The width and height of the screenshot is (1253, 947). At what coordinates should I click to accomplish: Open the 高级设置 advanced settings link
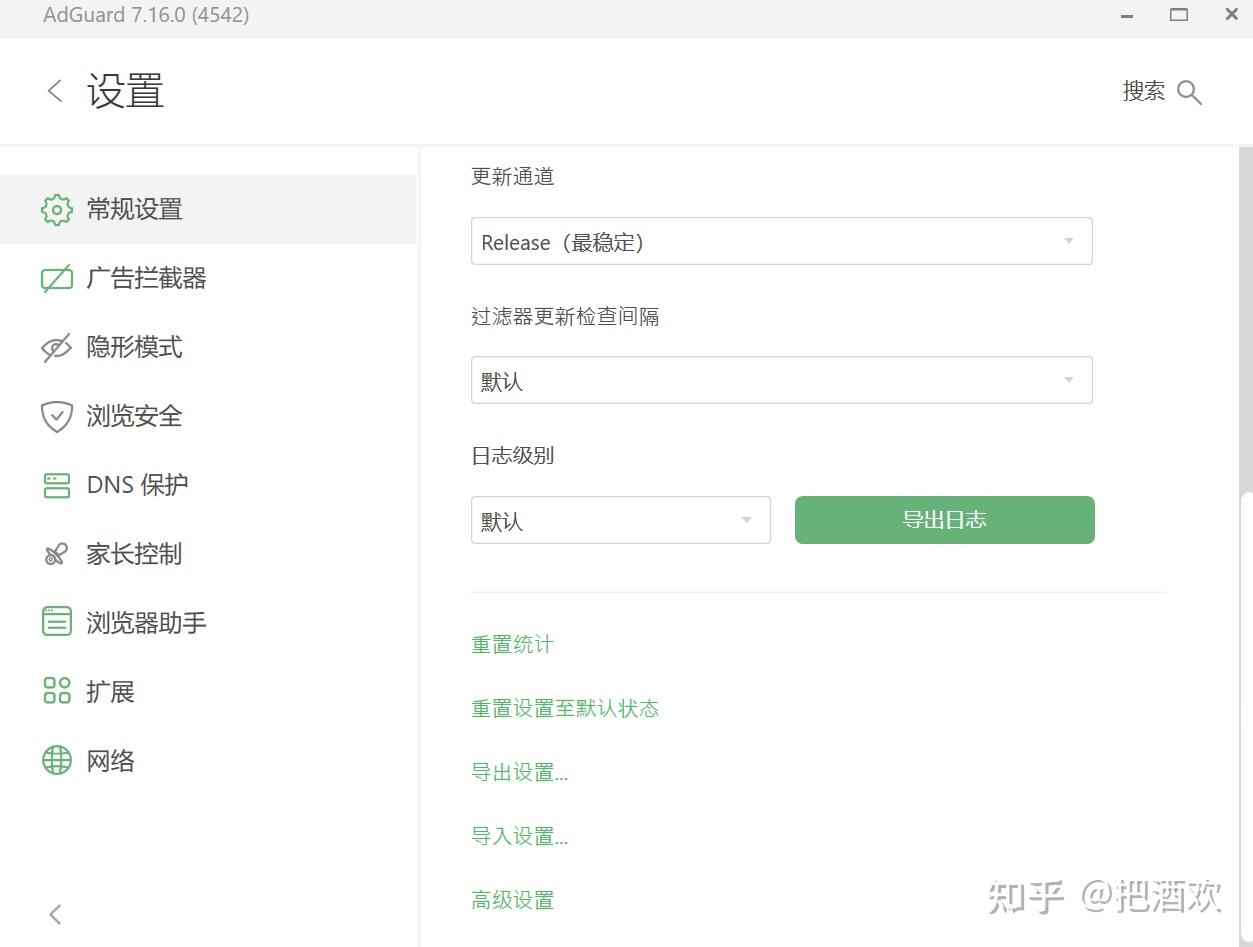click(512, 901)
